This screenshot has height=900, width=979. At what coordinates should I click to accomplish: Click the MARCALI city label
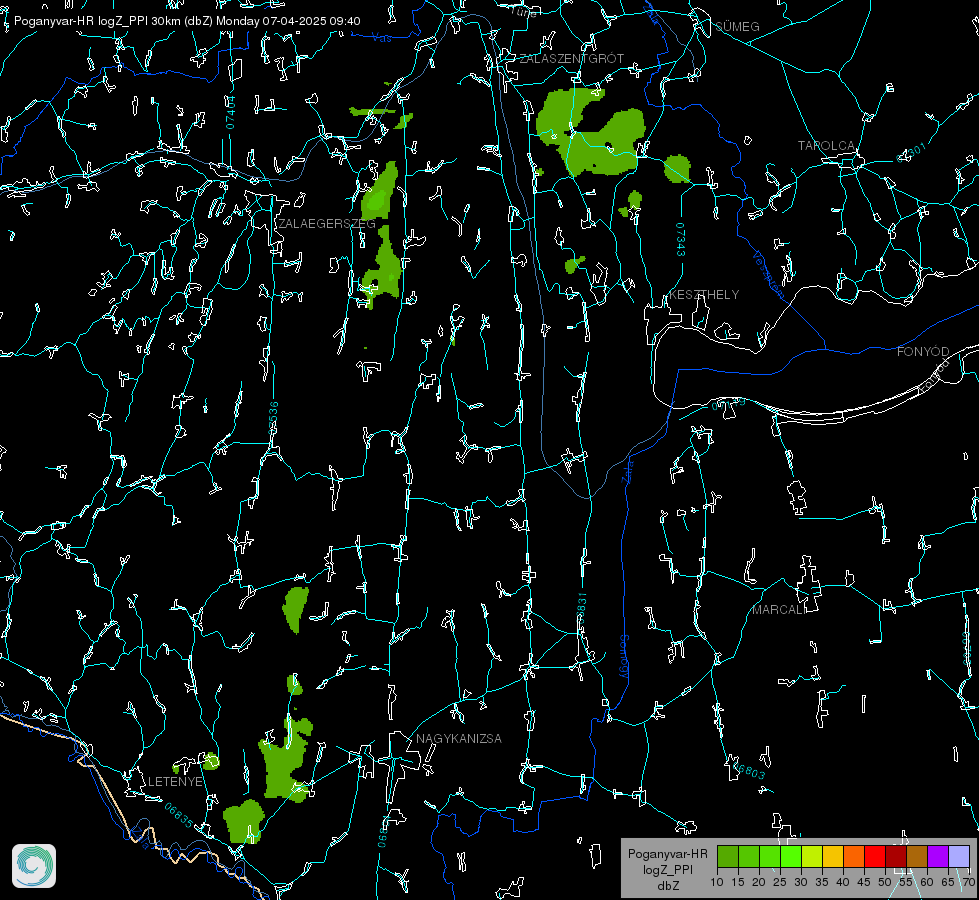pos(779,610)
